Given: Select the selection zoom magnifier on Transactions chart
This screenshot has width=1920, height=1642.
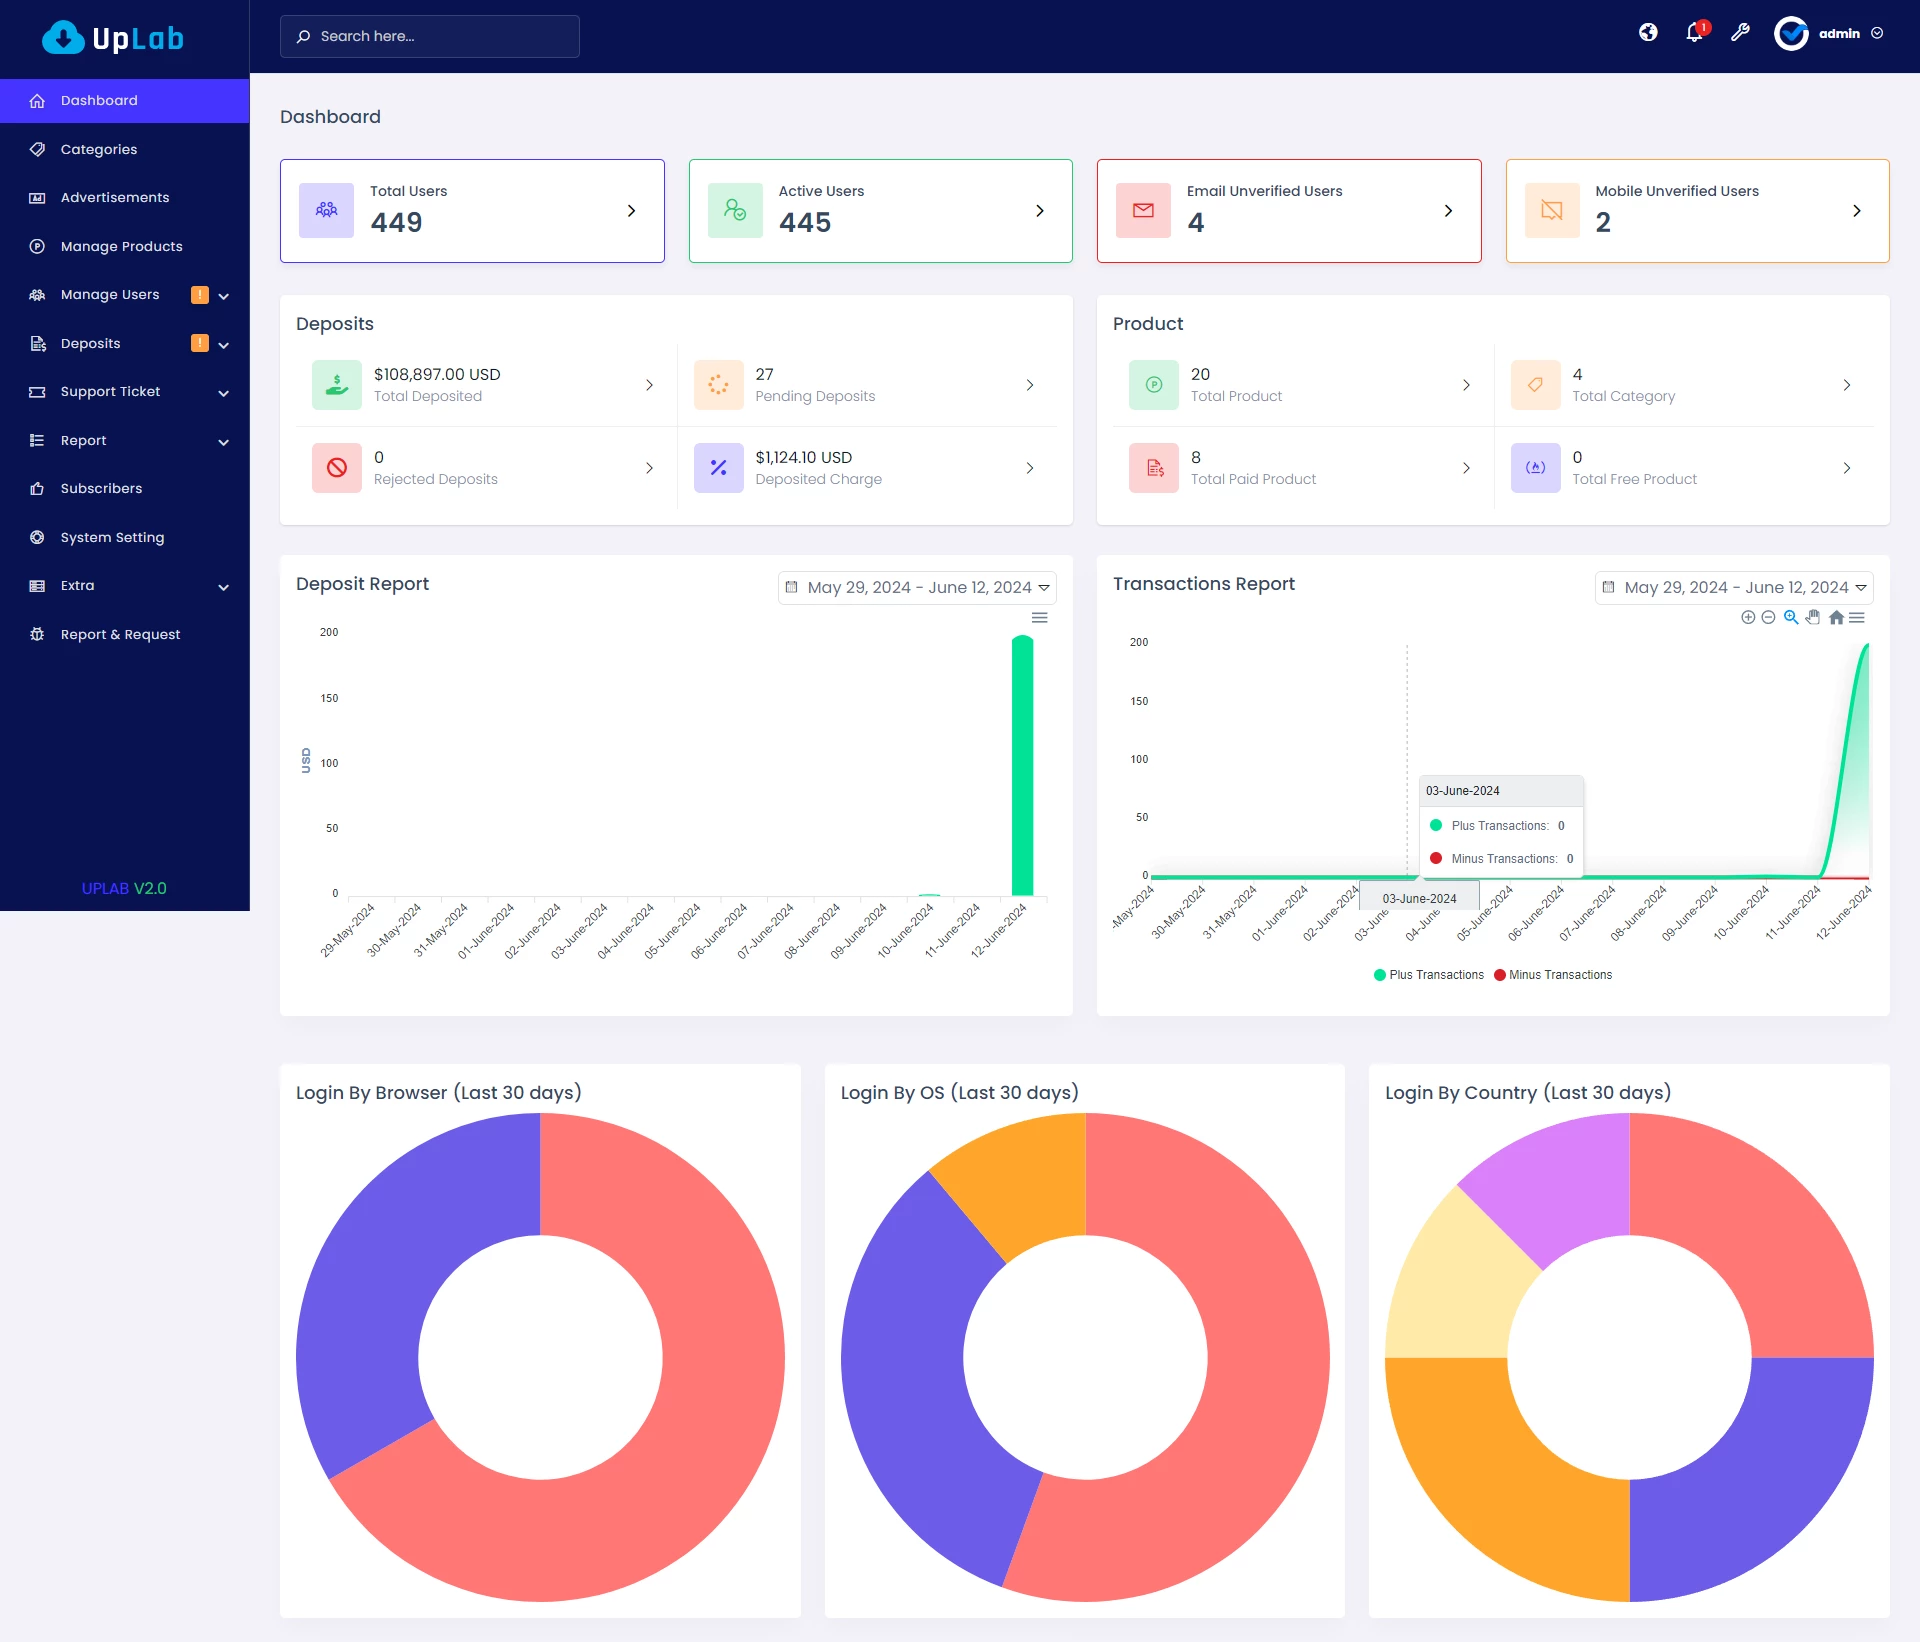Looking at the screenshot, I should point(1791,618).
